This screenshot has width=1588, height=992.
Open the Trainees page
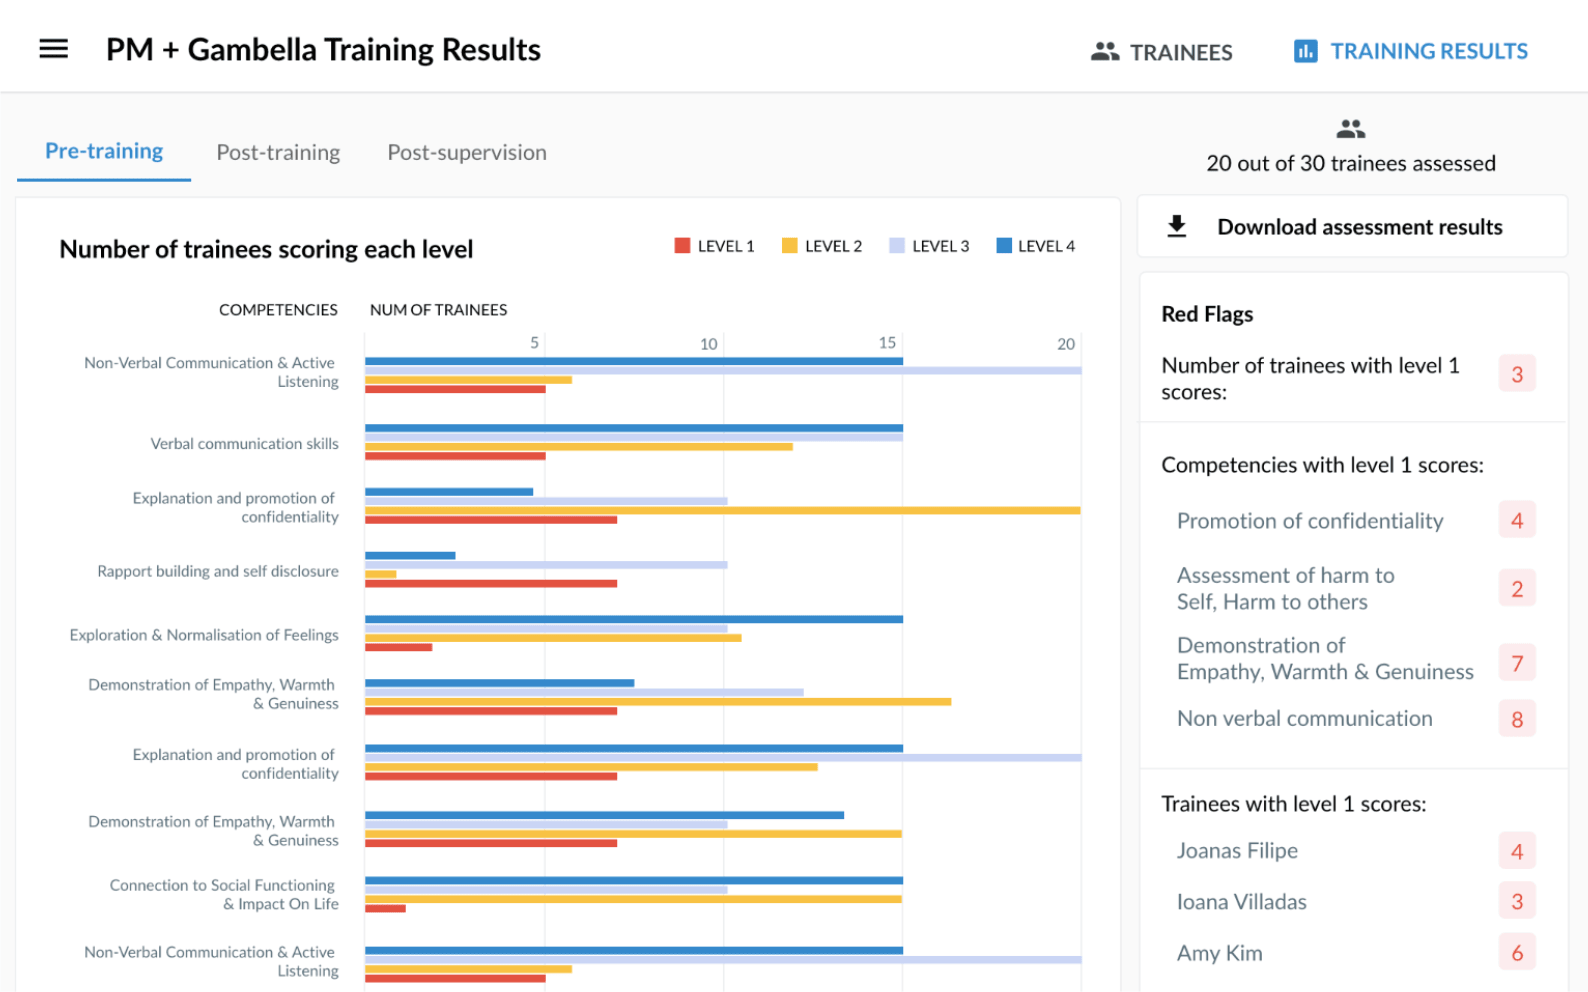point(1180,52)
